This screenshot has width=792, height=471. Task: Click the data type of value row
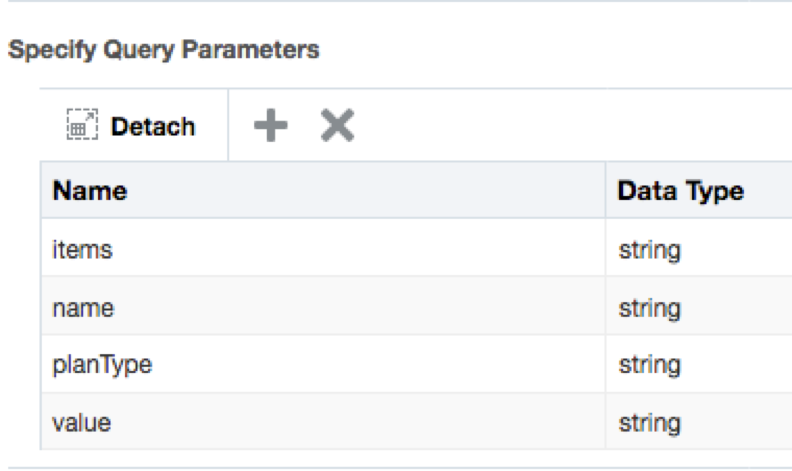[x=650, y=423]
